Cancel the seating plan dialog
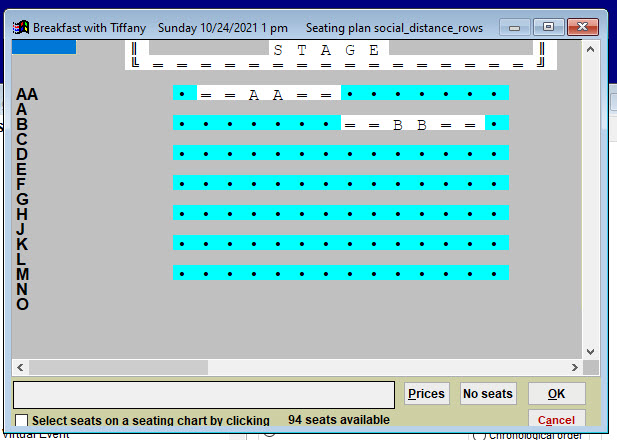617x440 pixels. [556, 419]
